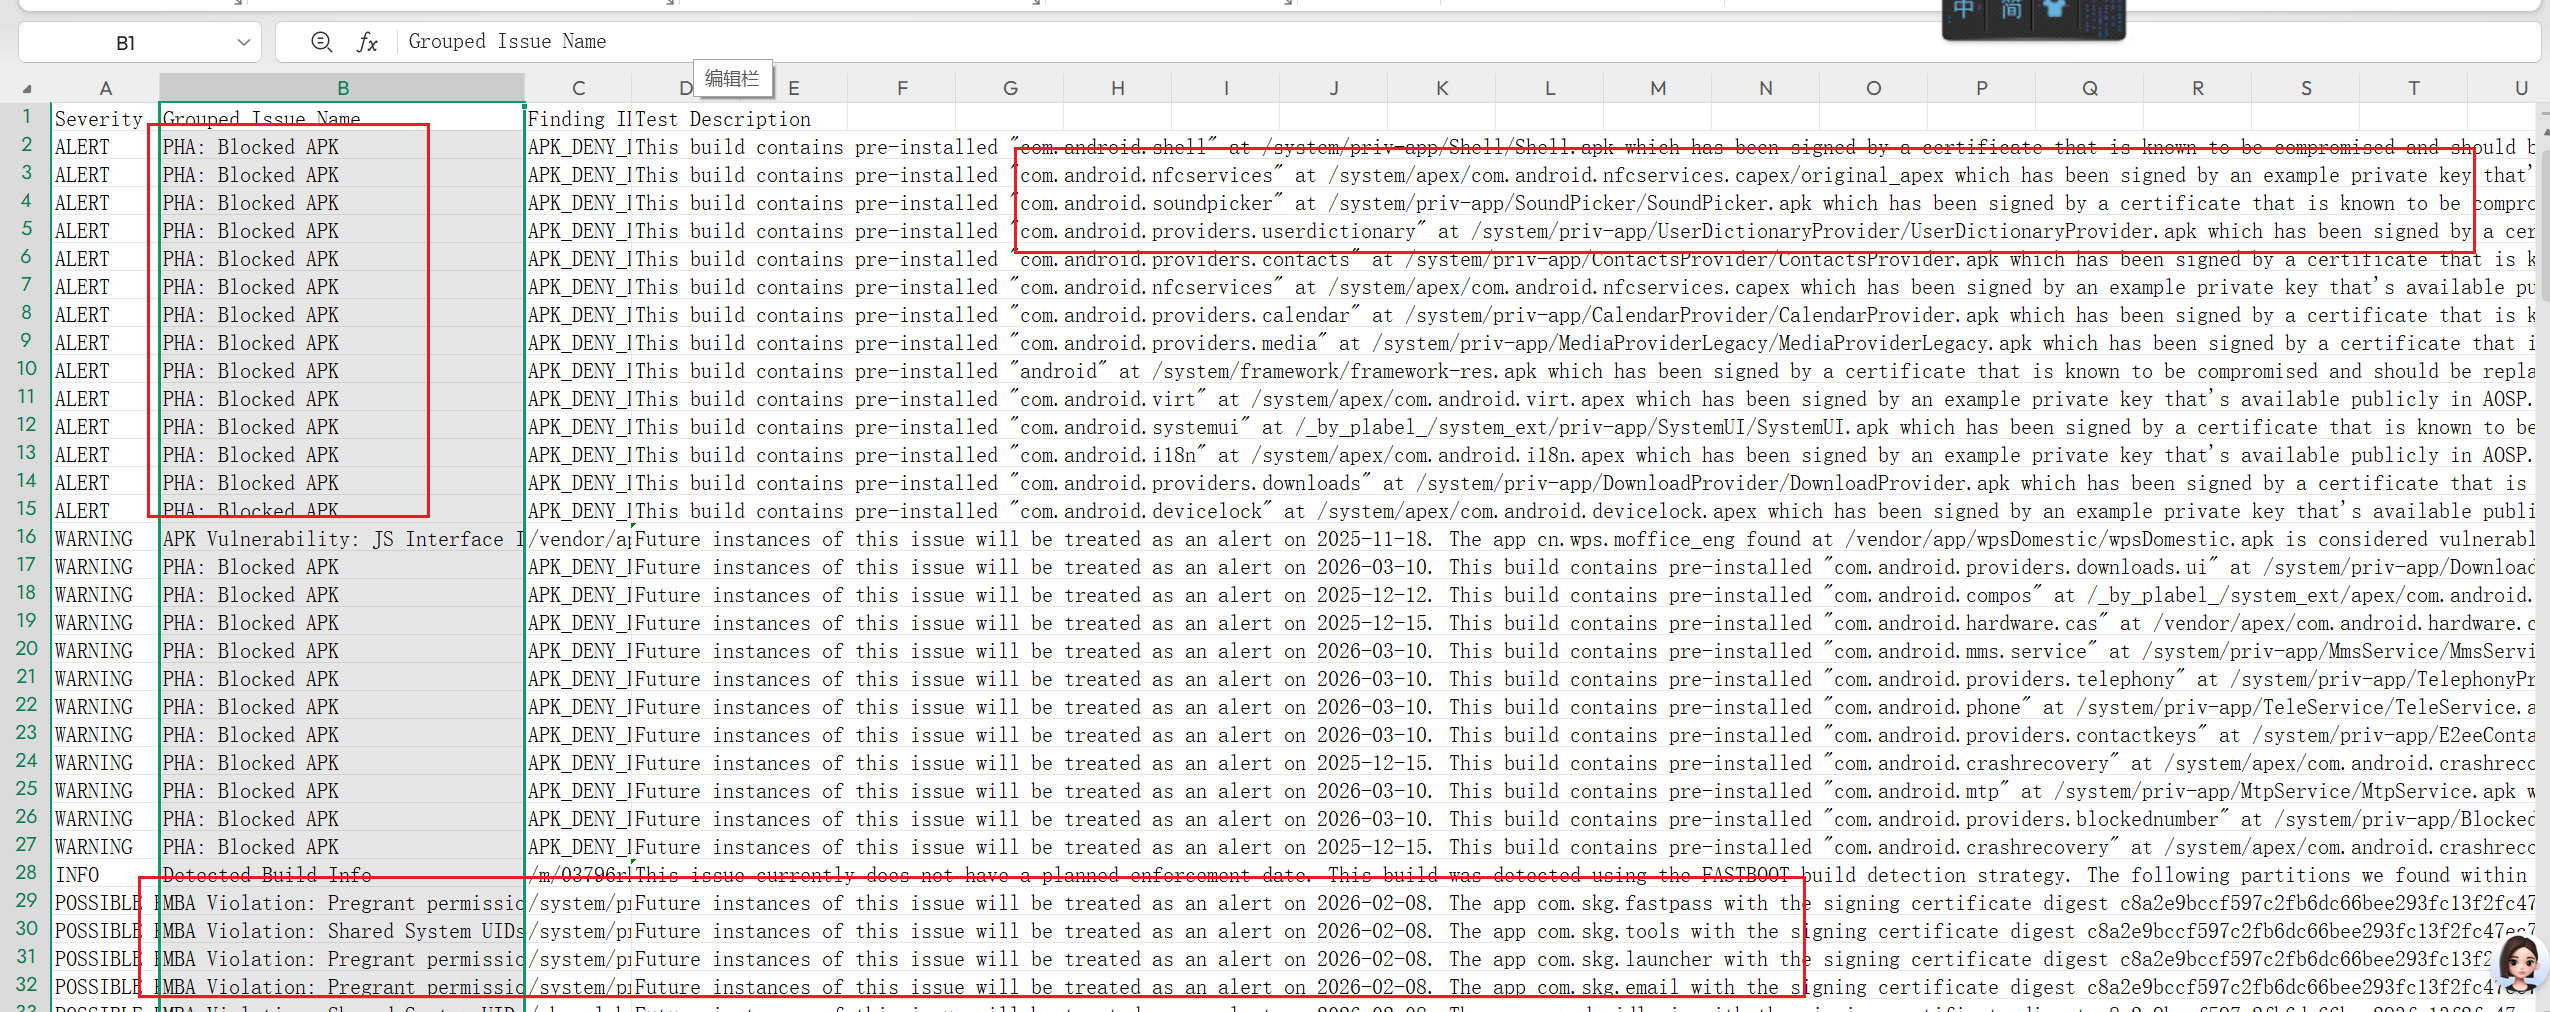The height and width of the screenshot is (1012, 2550).
Task: Select column E header
Action: click(x=794, y=88)
